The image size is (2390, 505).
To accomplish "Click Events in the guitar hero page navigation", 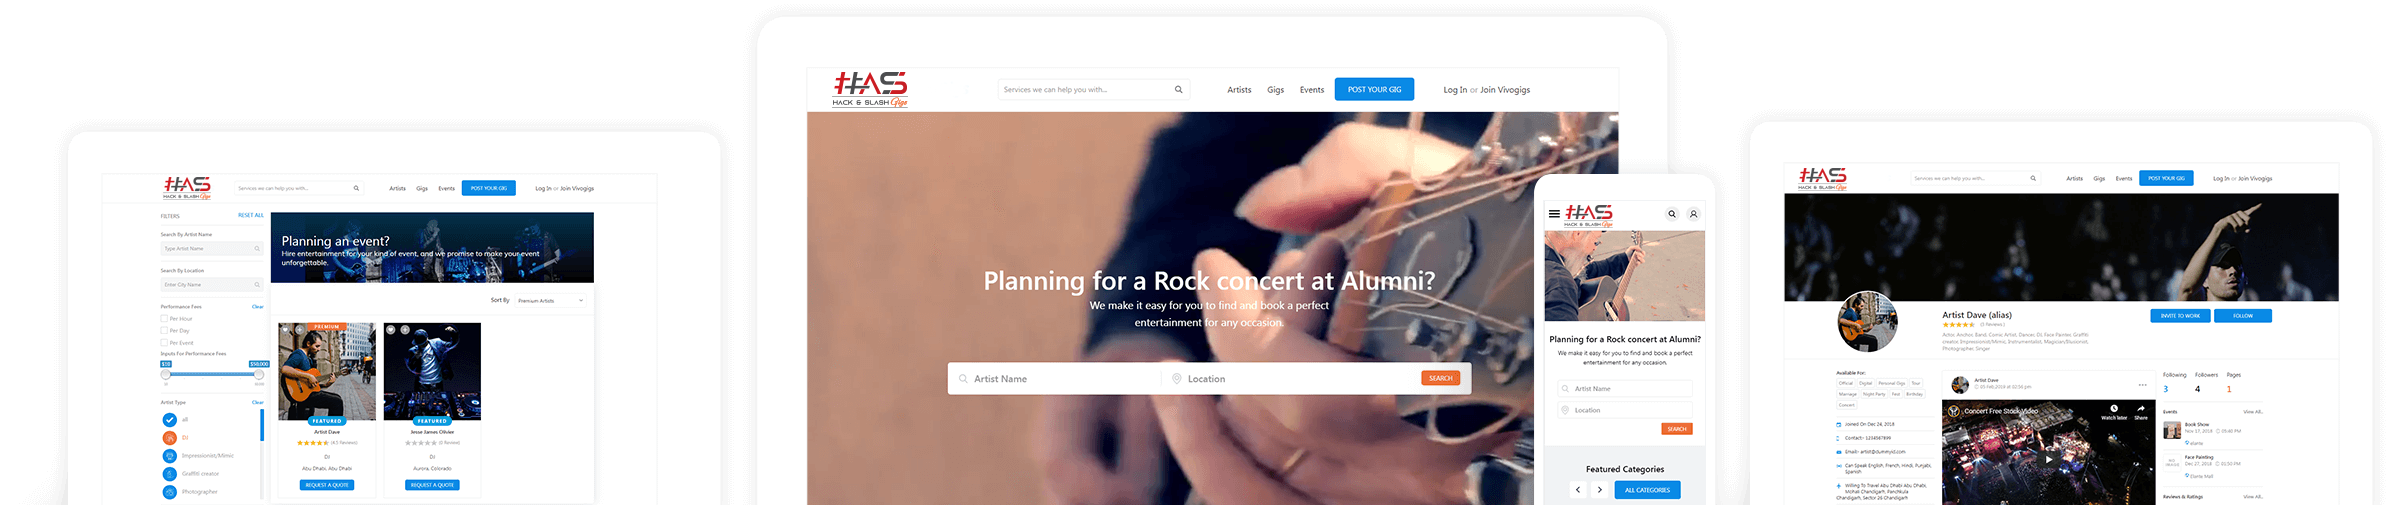I will pos(1312,90).
